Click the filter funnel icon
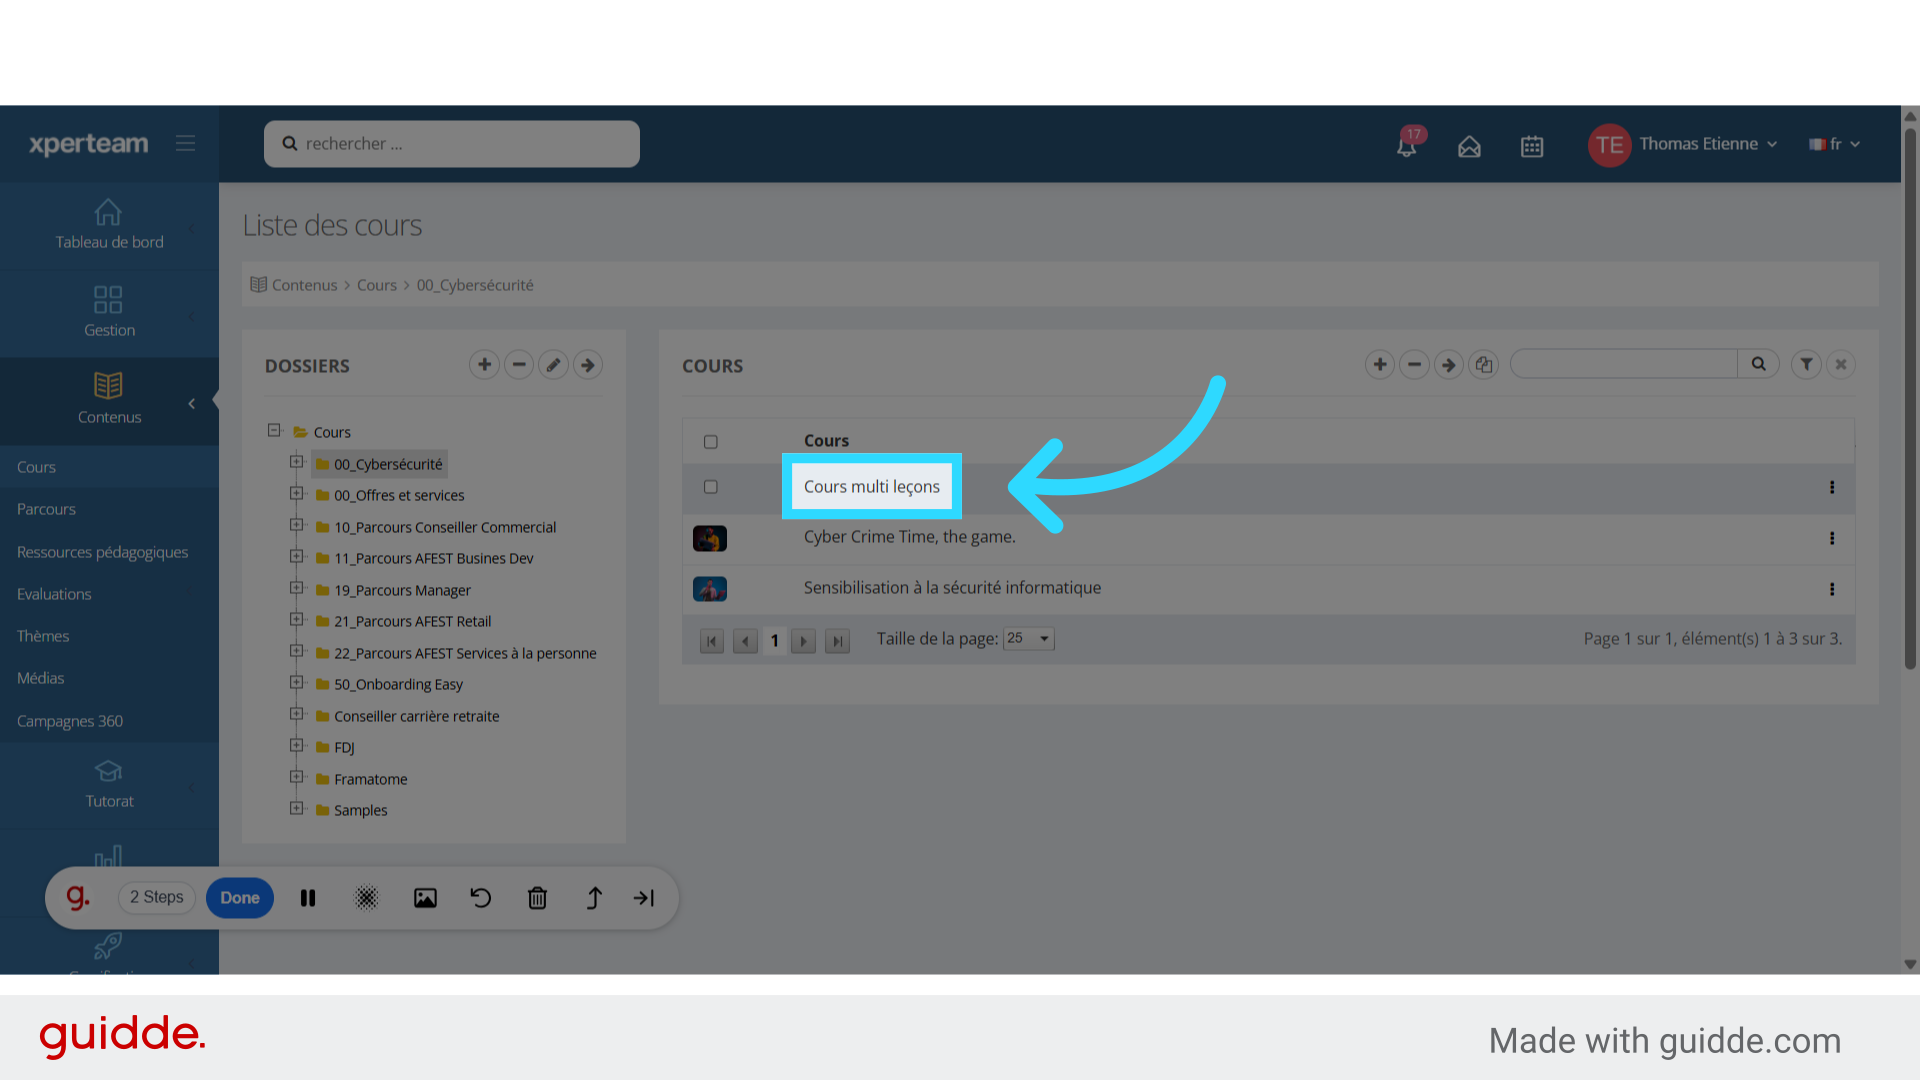Image resolution: width=1920 pixels, height=1080 pixels. 1806,365
